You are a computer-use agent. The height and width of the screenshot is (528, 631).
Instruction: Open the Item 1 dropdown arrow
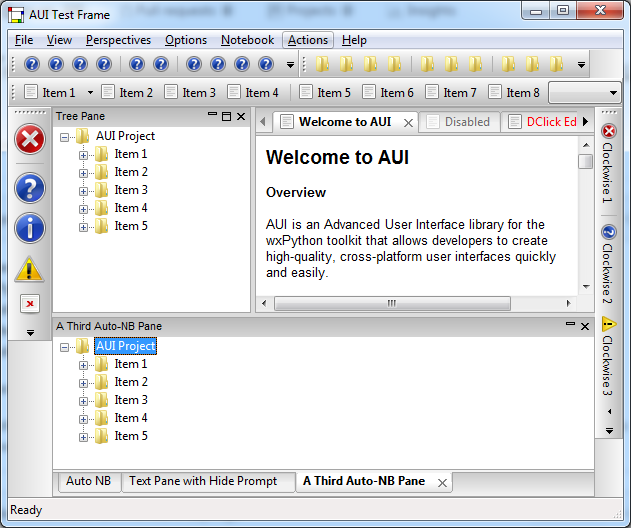tap(90, 93)
